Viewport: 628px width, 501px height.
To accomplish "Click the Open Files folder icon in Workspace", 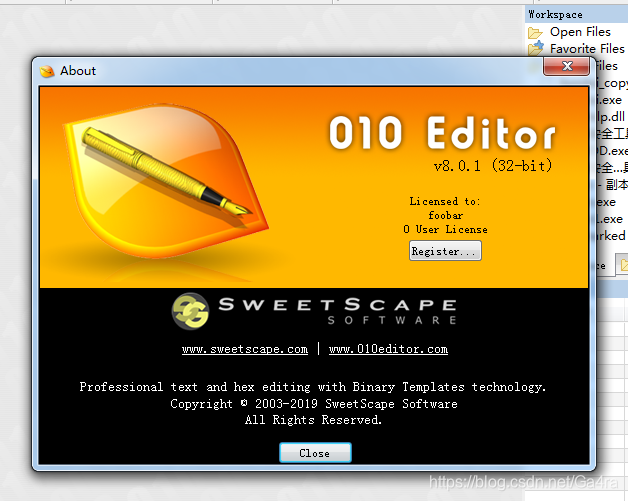I will pyautogui.click(x=535, y=32).
